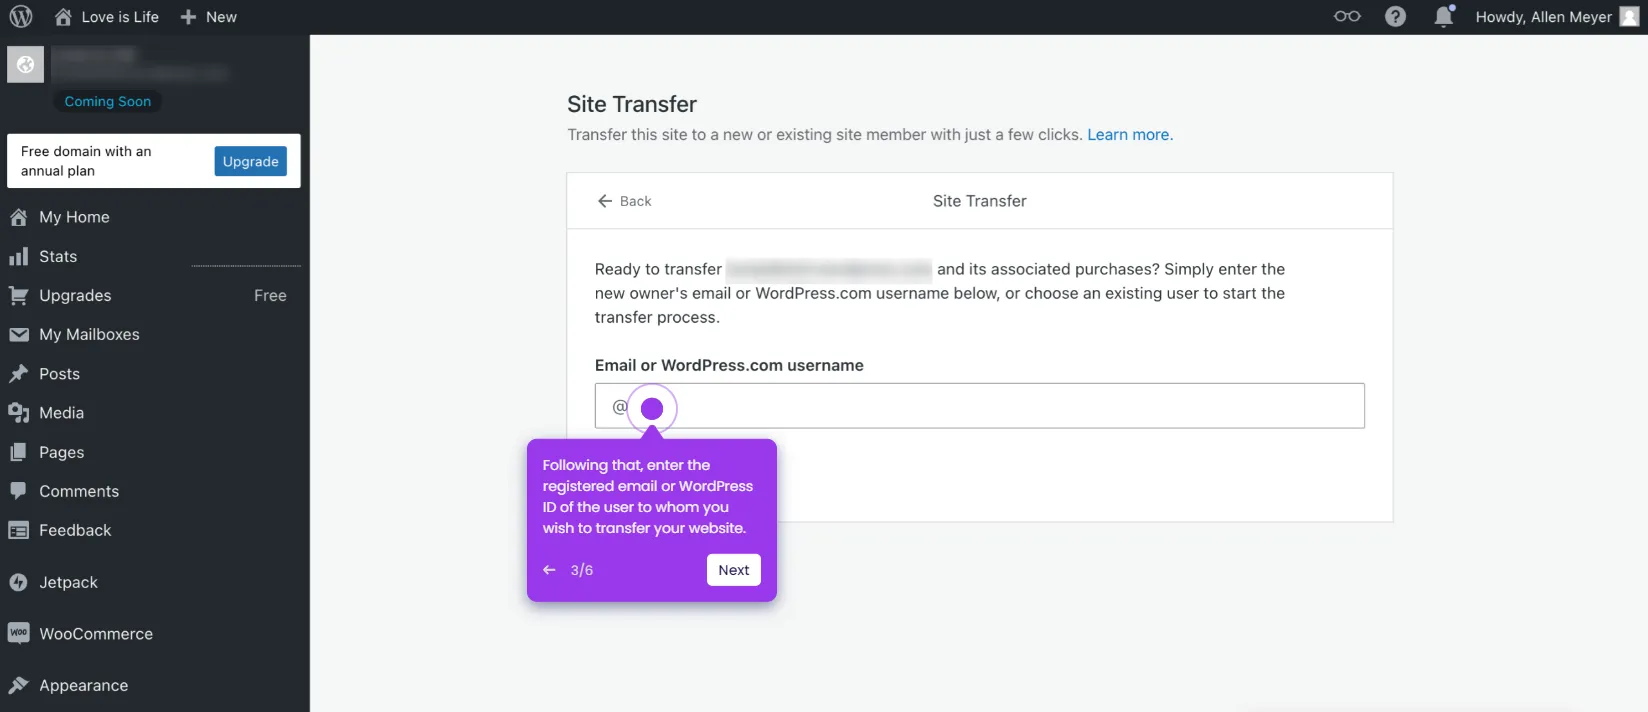This screenshot has height=712, width=1648.
Task: Click the Media icon
Action: pos(18,413)
